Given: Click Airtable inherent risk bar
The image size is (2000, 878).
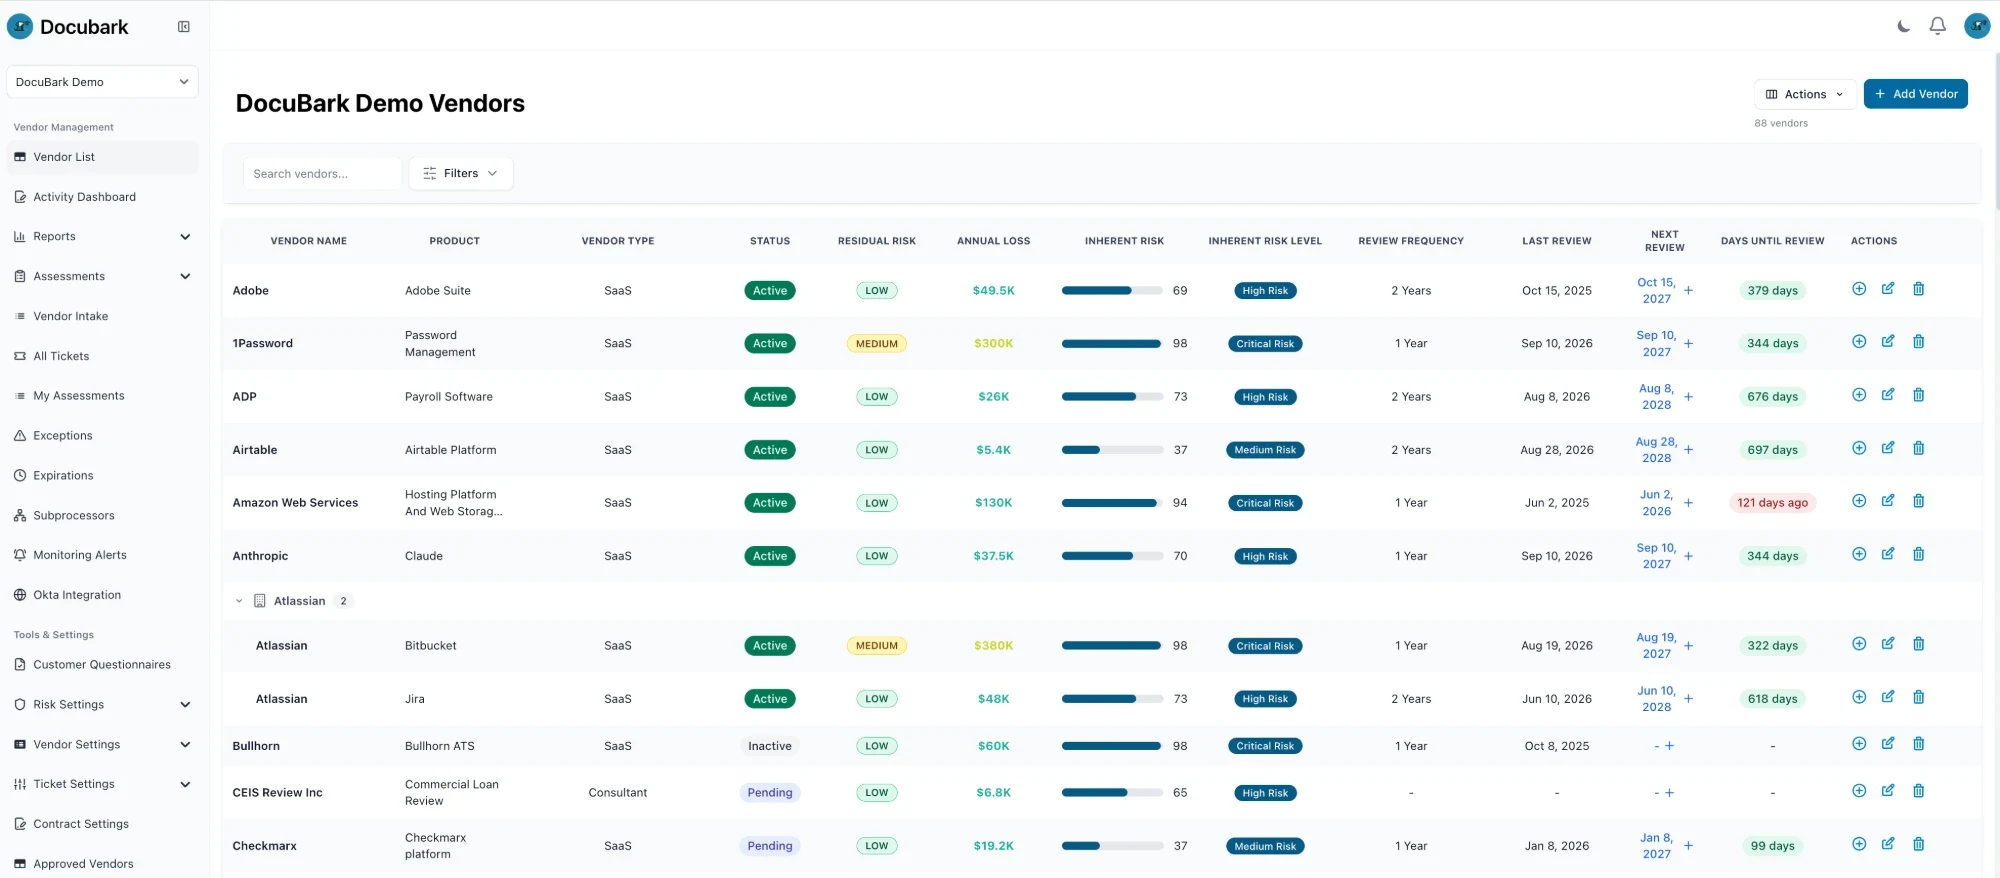Looking at the screenshot, I should pyautogui.click(x=1112, y=450).
